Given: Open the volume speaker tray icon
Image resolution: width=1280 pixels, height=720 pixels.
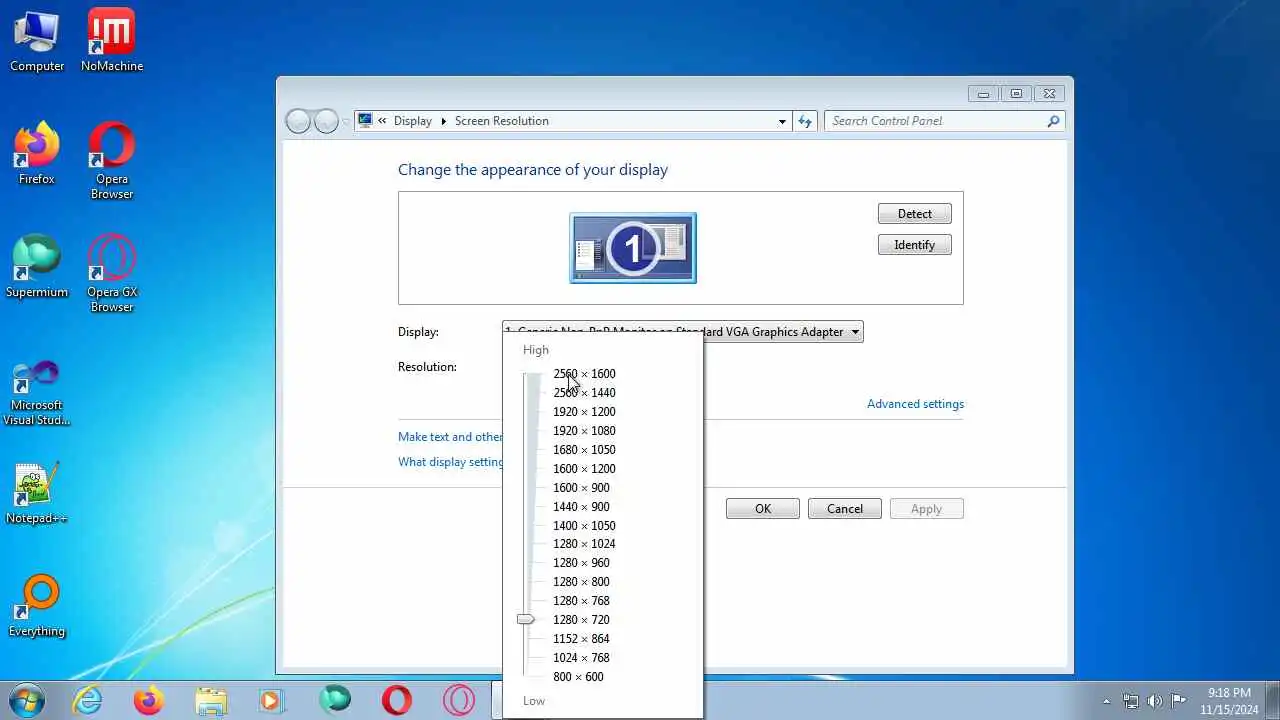Looking at the screenshot, I should tap(1155, 701).
